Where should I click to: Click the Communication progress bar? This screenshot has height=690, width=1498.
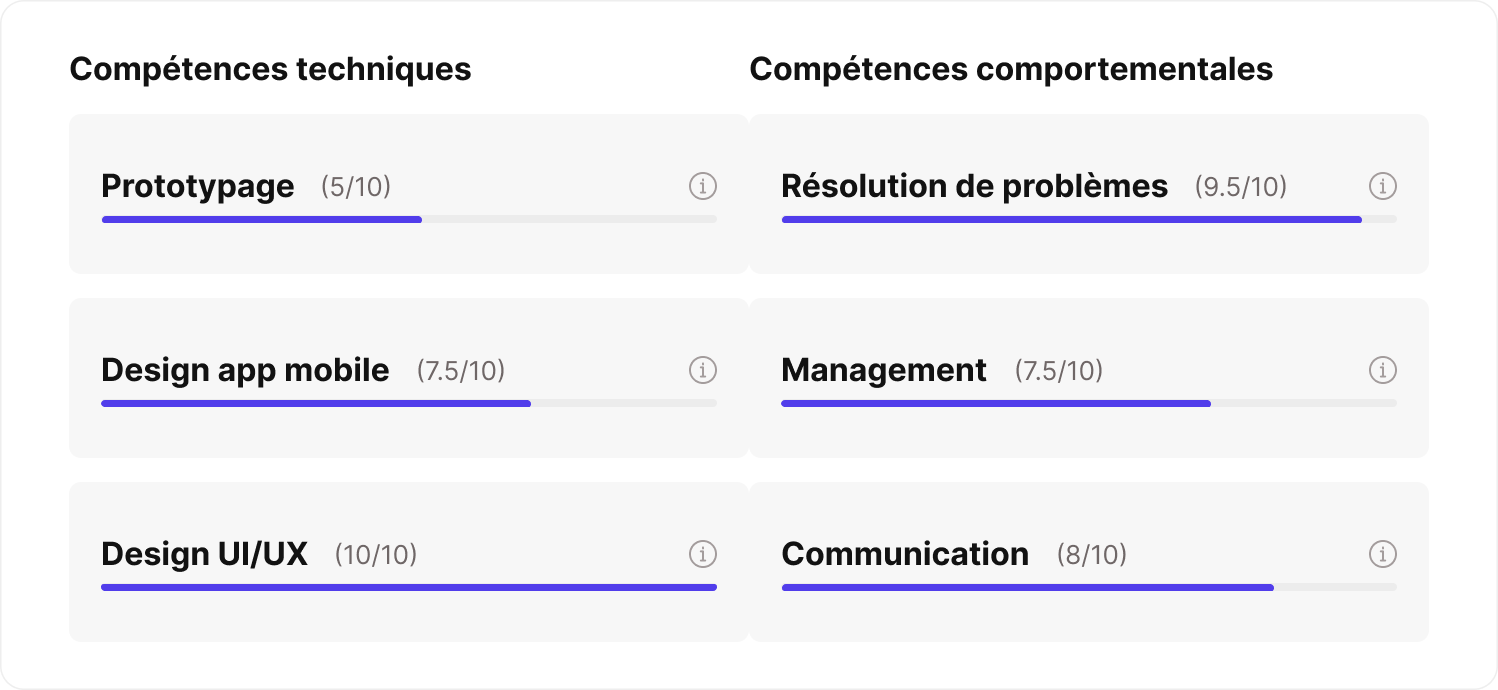coord(1089,587)
